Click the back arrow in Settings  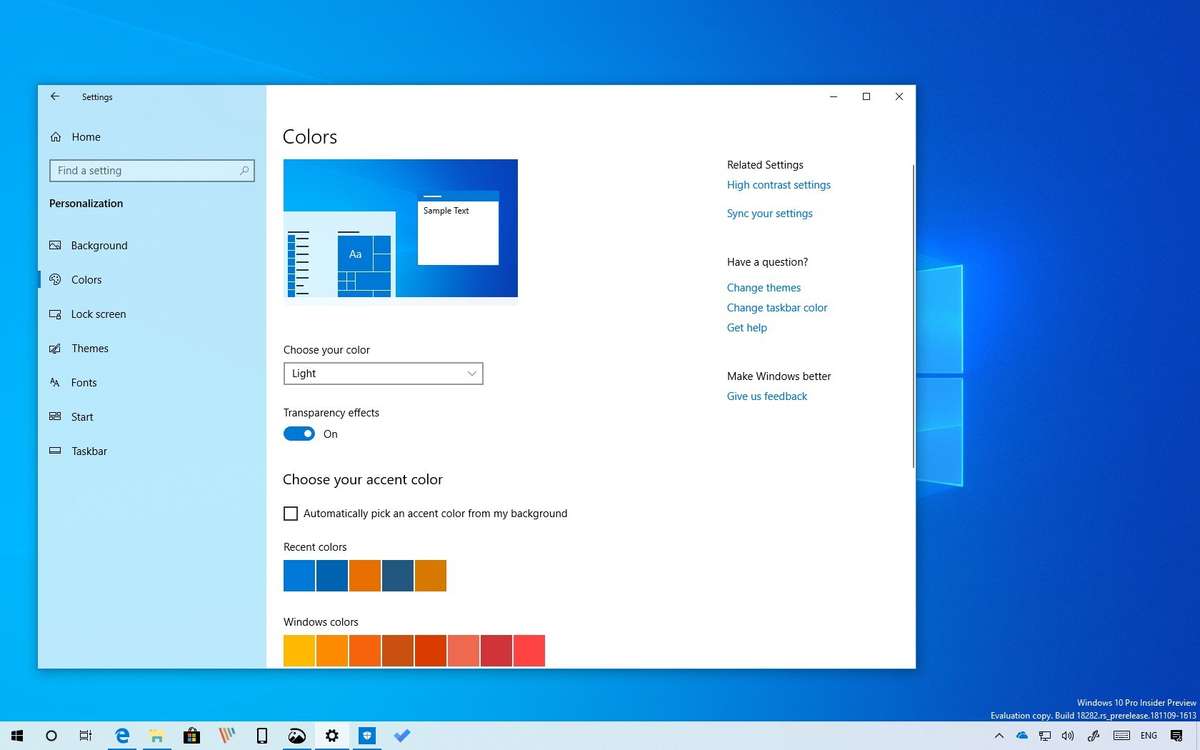(x=55, y=96)
